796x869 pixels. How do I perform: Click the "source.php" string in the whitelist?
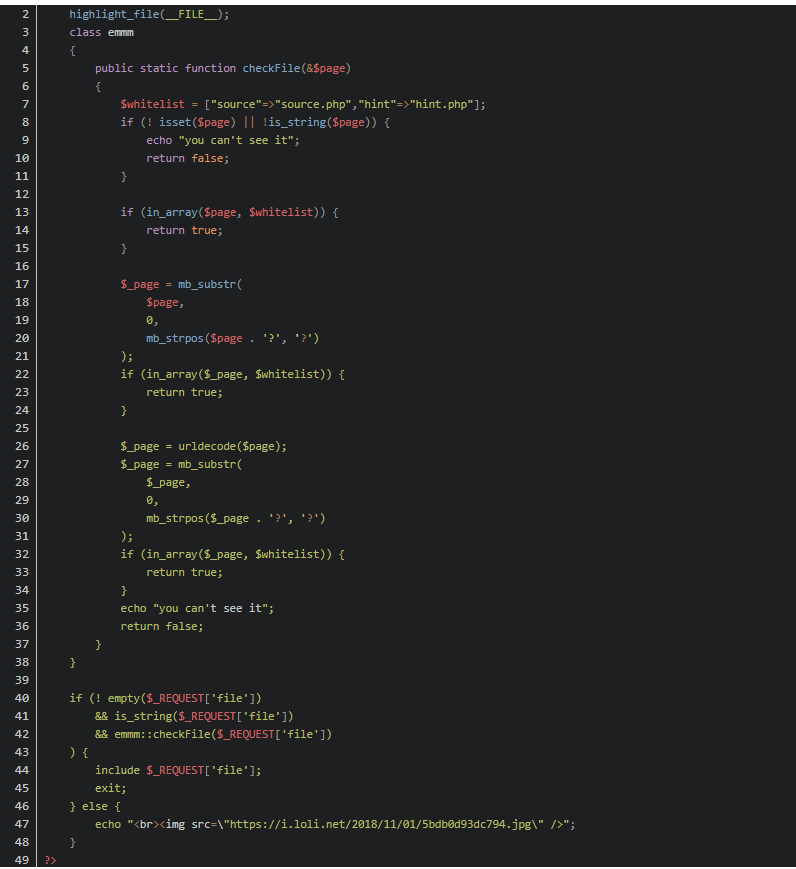313,104
